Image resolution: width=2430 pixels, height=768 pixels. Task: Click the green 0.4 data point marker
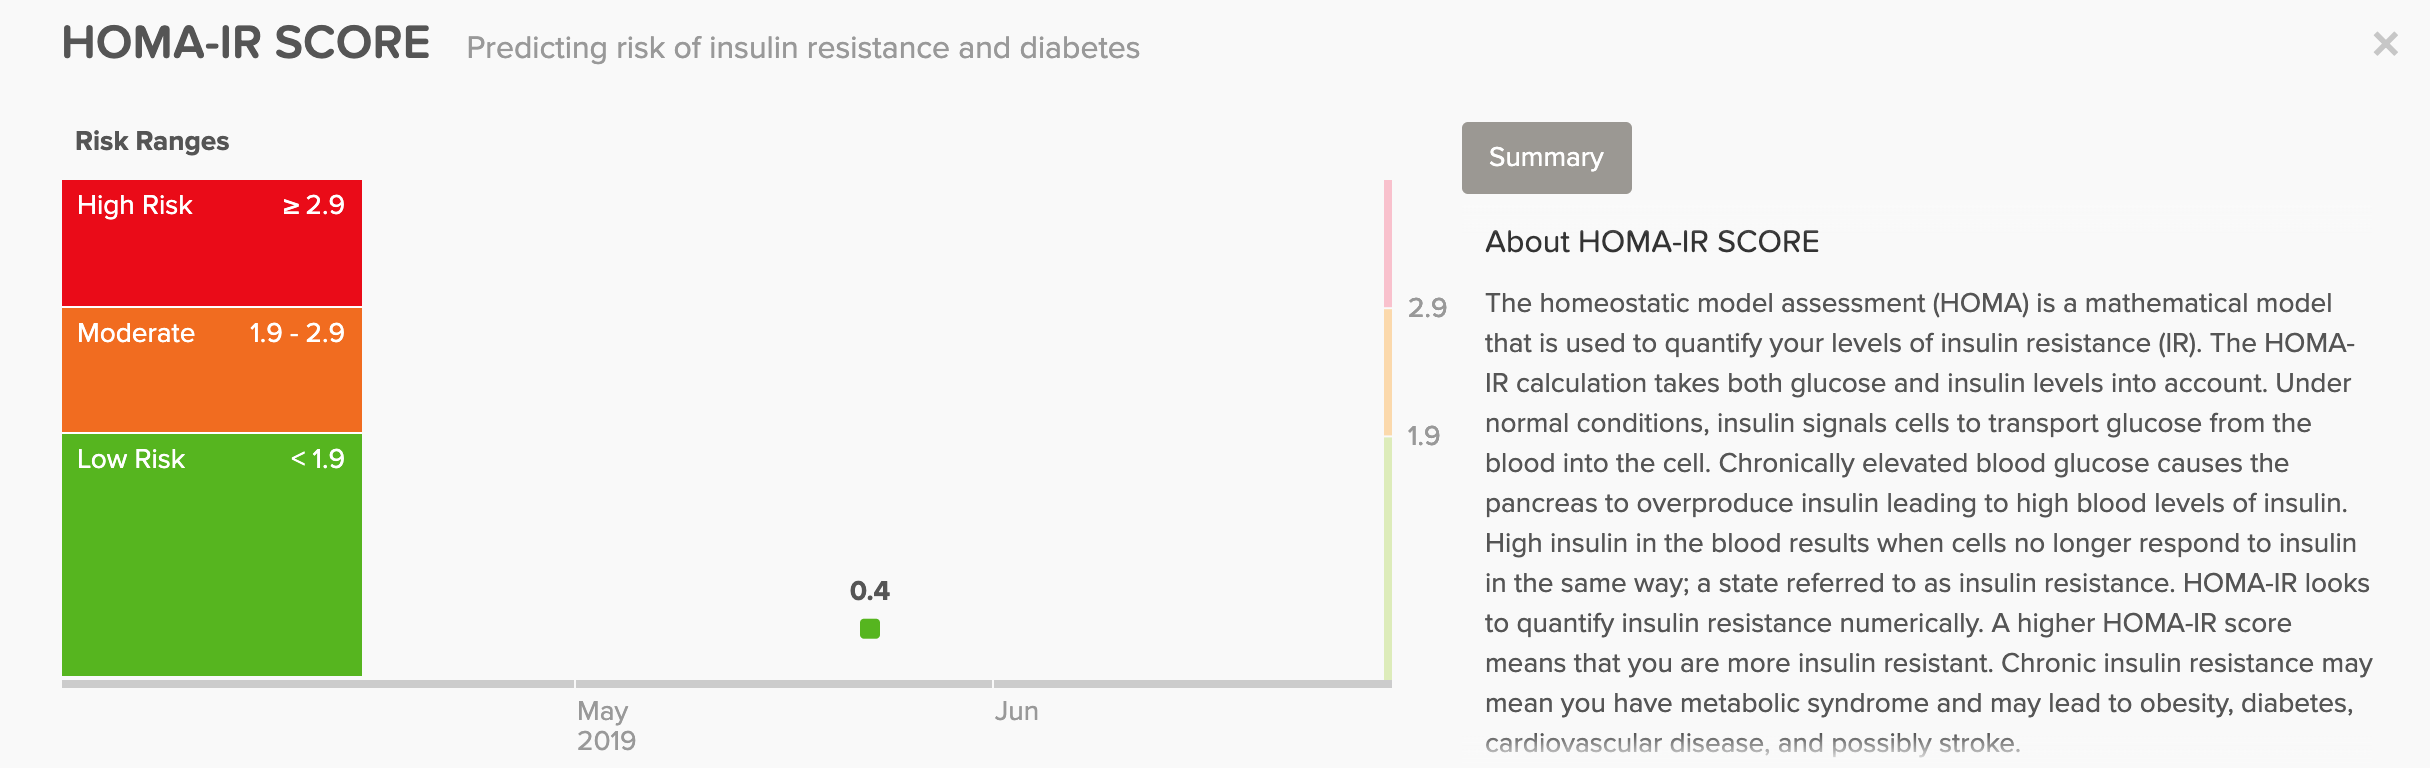[870, 629]
